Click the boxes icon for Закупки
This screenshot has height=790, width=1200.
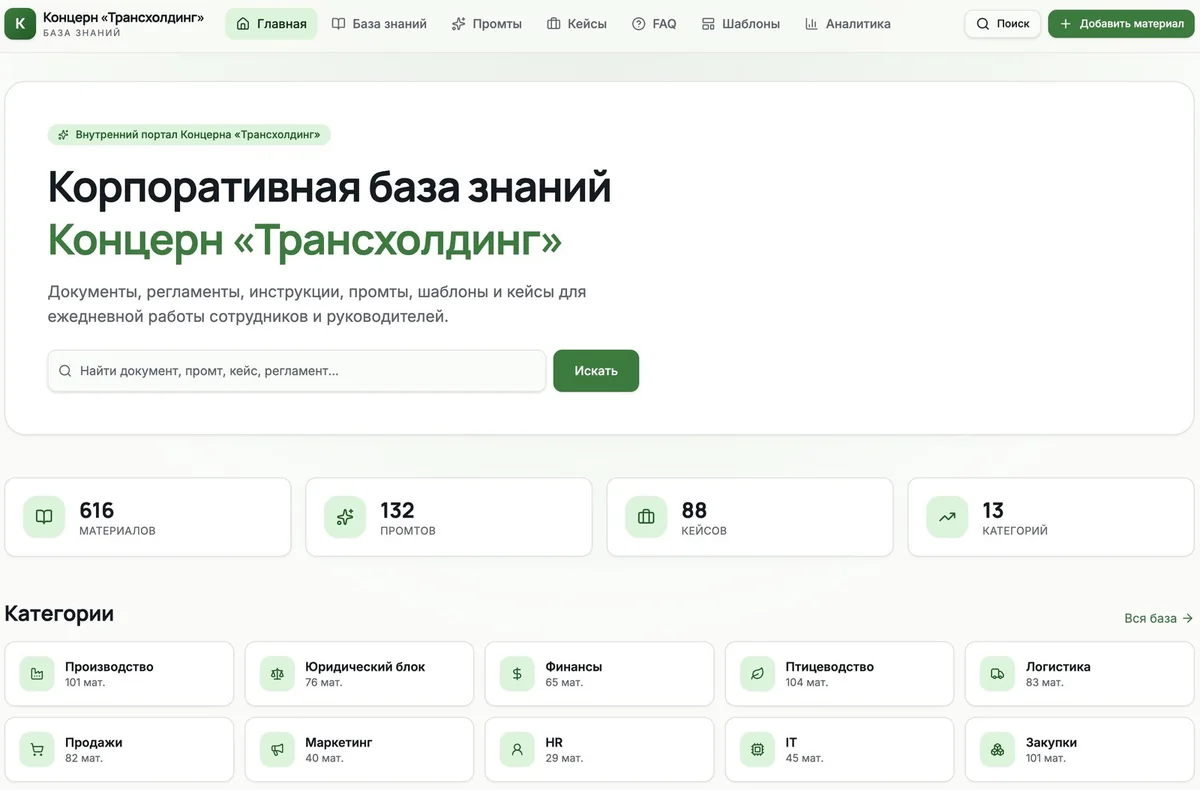coord(998,749)
